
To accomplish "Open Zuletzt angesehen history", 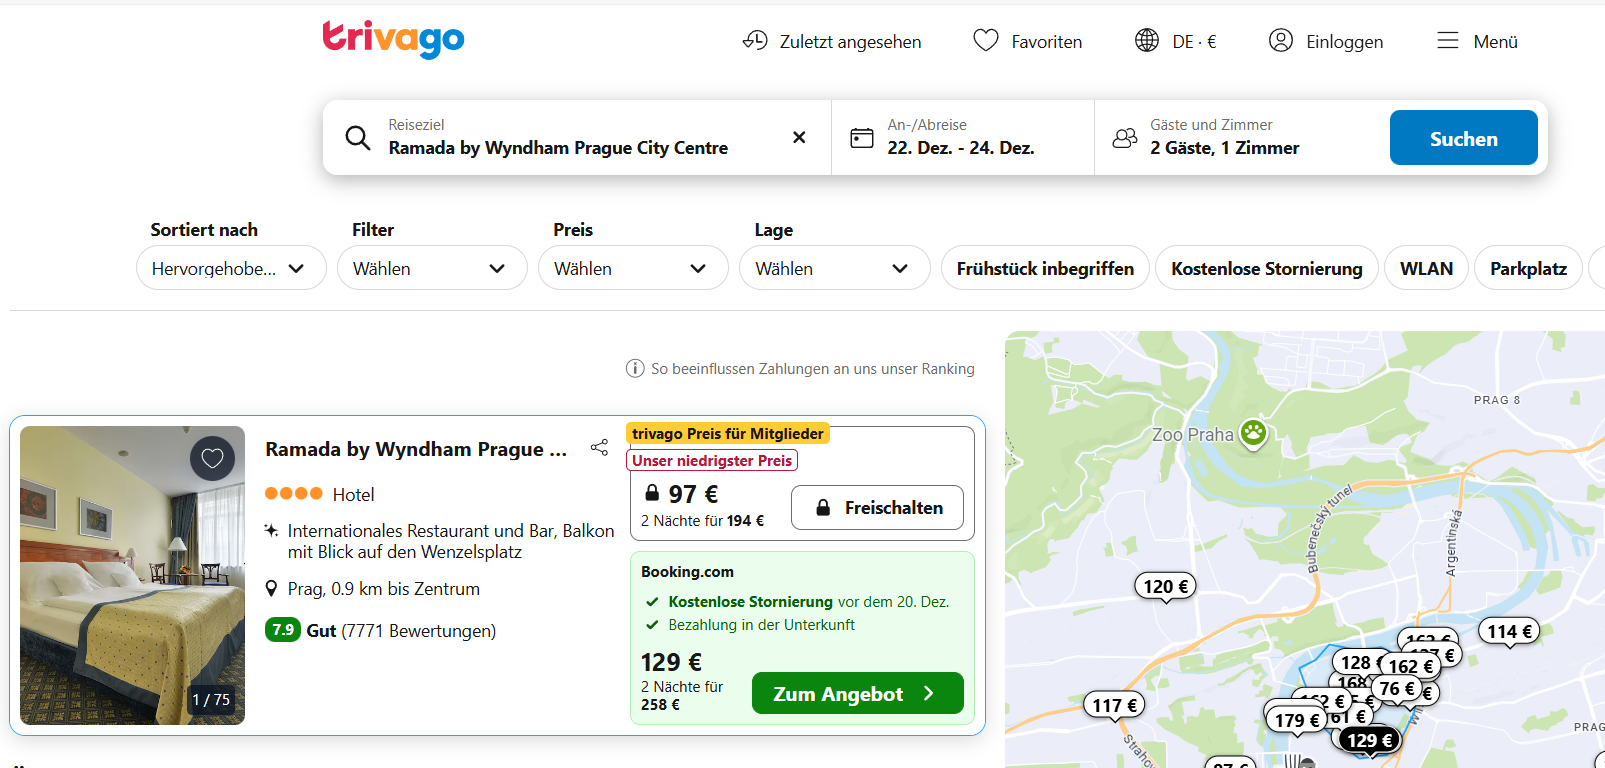I will pos(832,41).
